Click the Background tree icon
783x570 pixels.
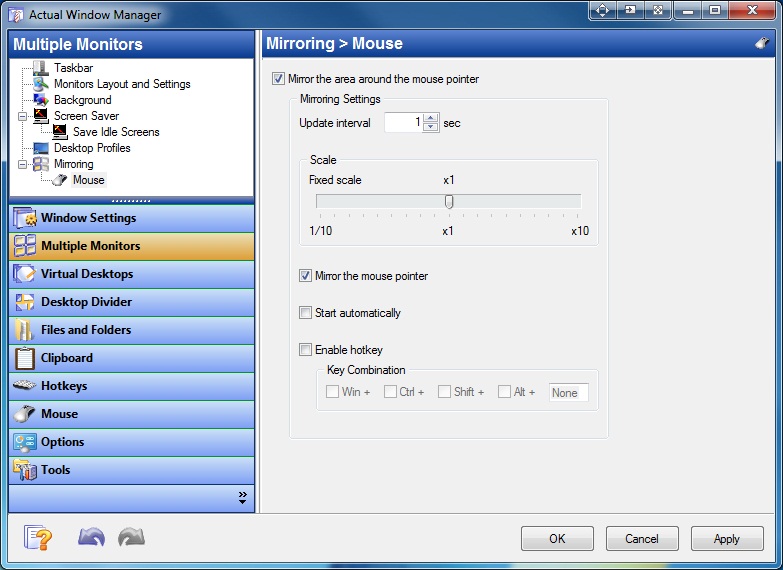[40, 100]
